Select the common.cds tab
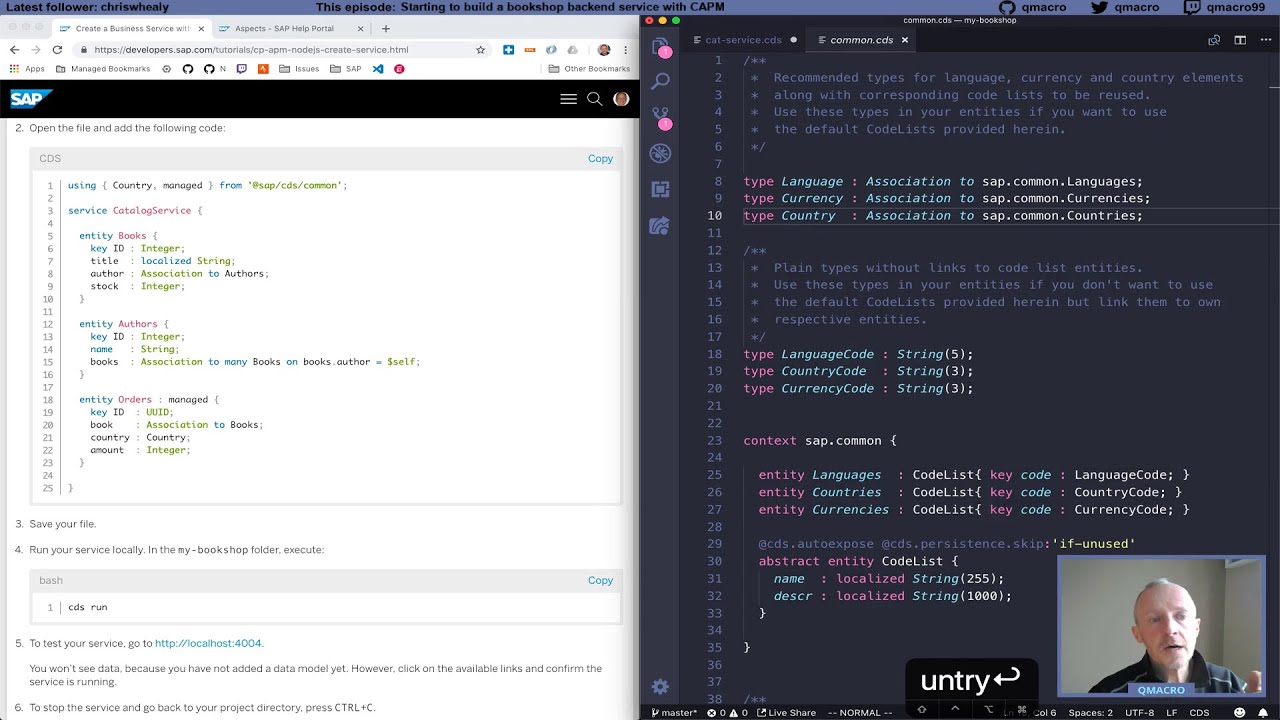The width and height of the screenshot is (1280, 720). point(861,40)
